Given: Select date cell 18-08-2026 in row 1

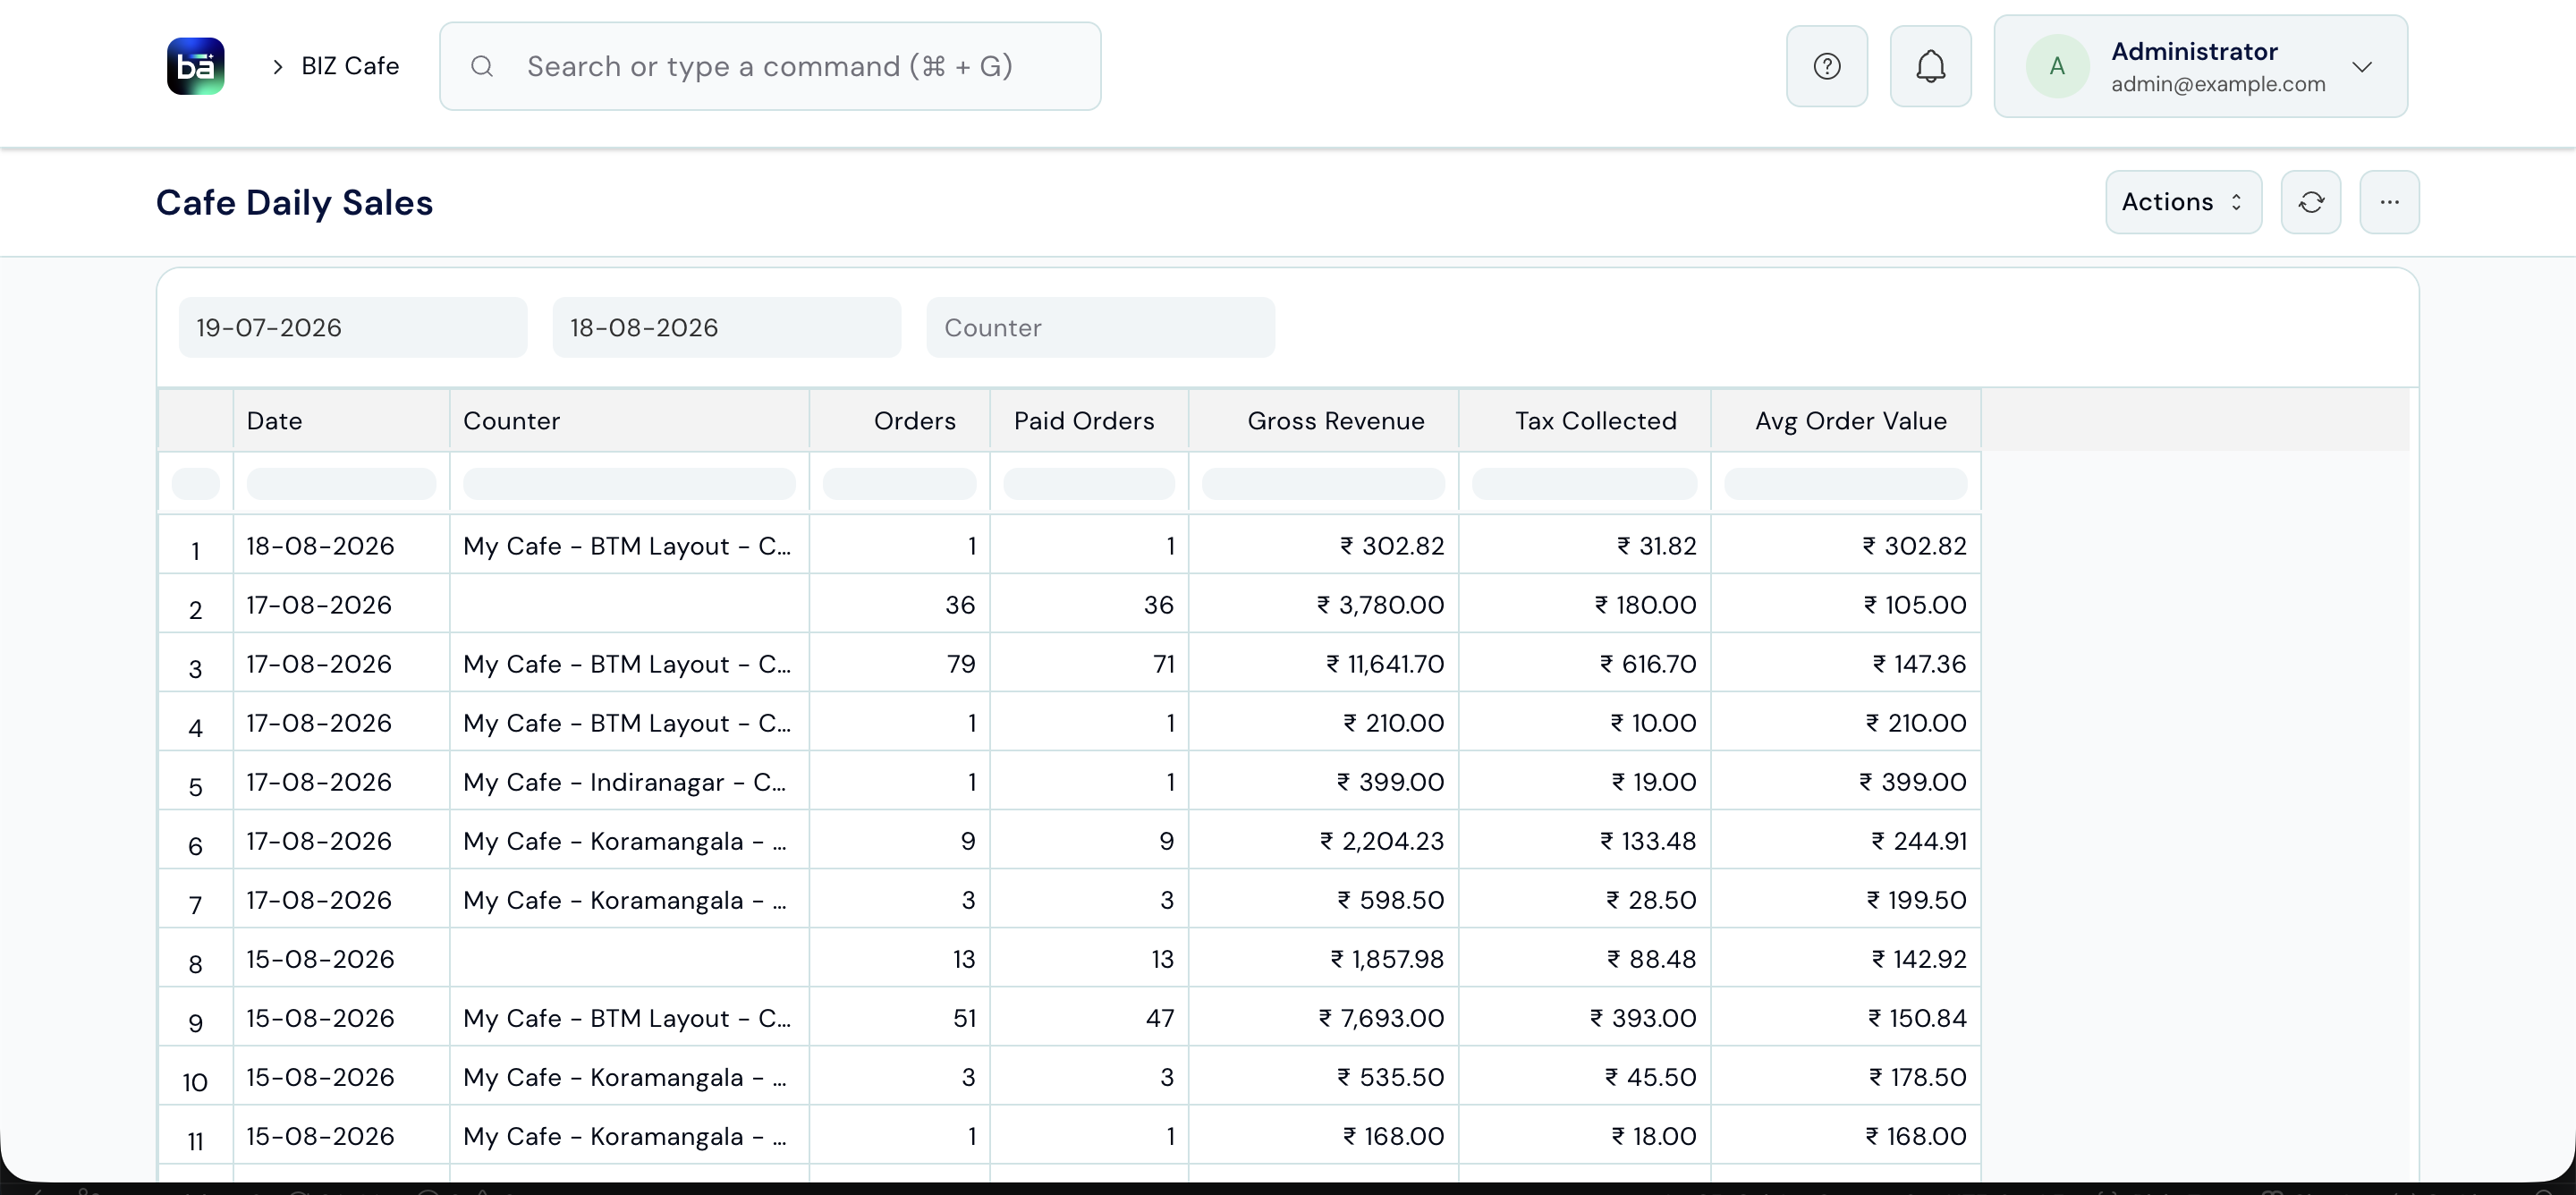Looking at the screenshot, I should click(x=341, y=546).
